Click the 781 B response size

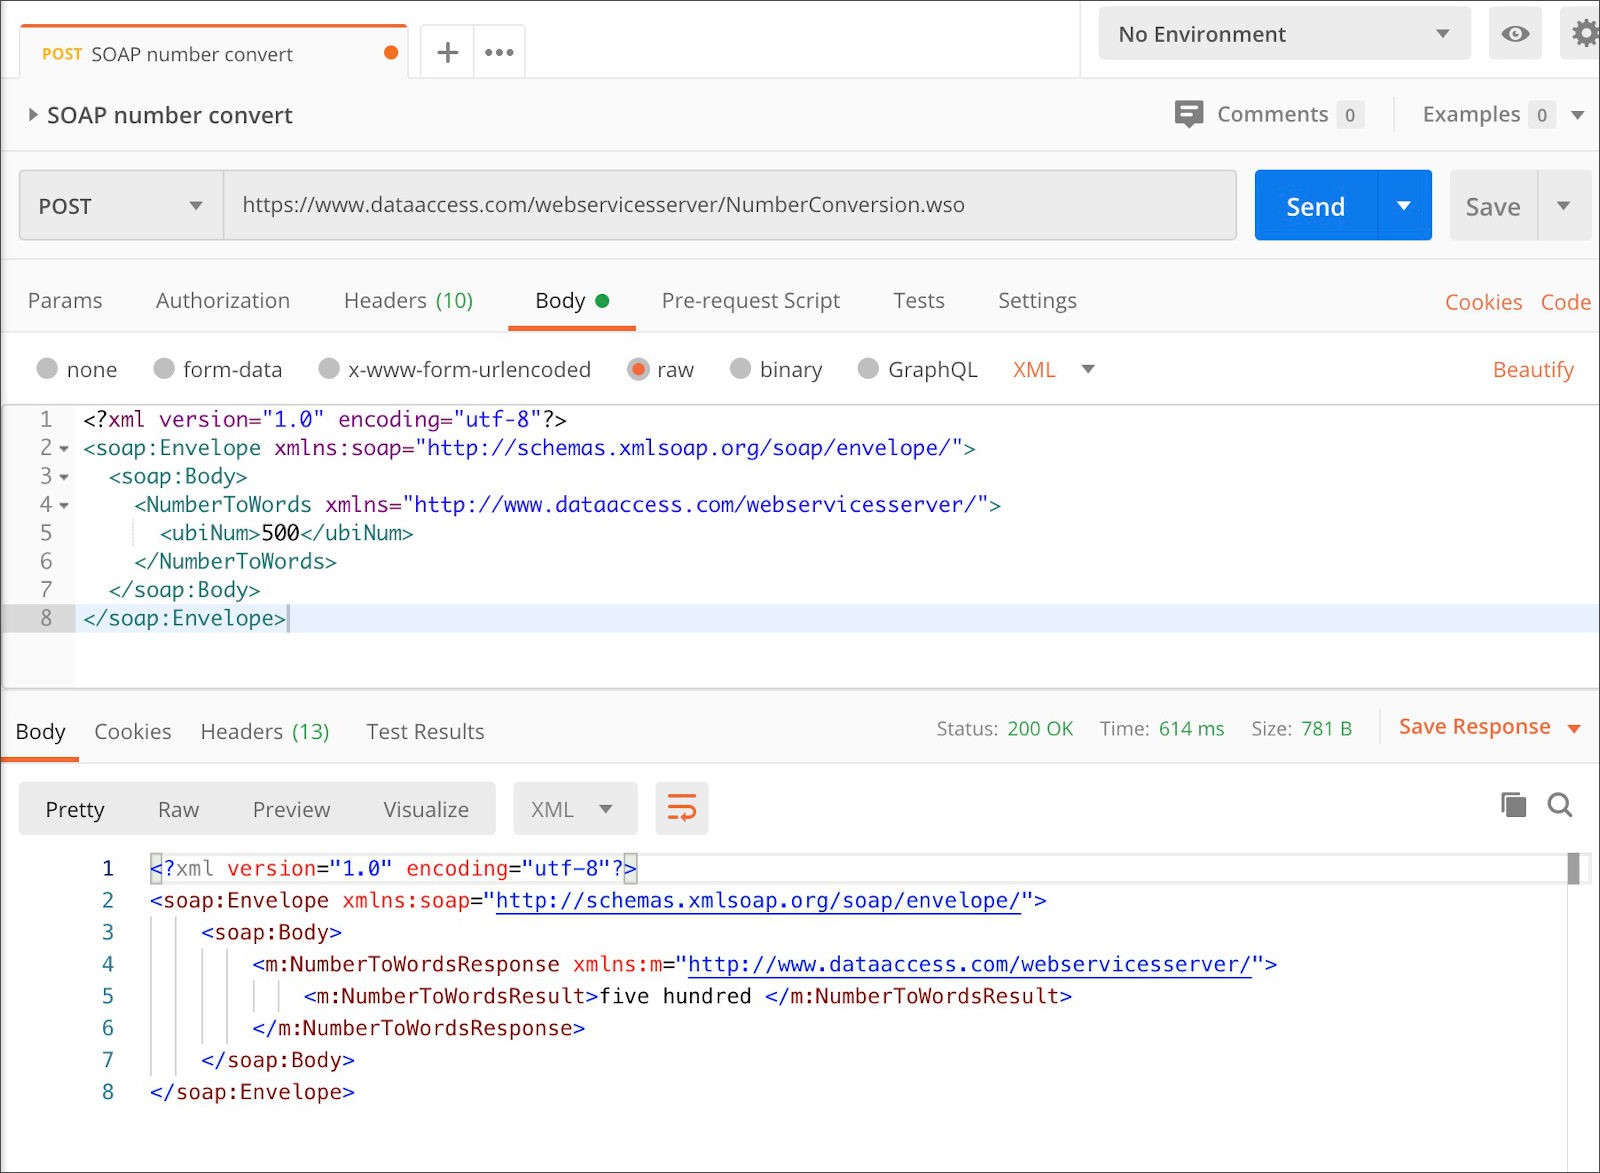tap(1326, 728)
